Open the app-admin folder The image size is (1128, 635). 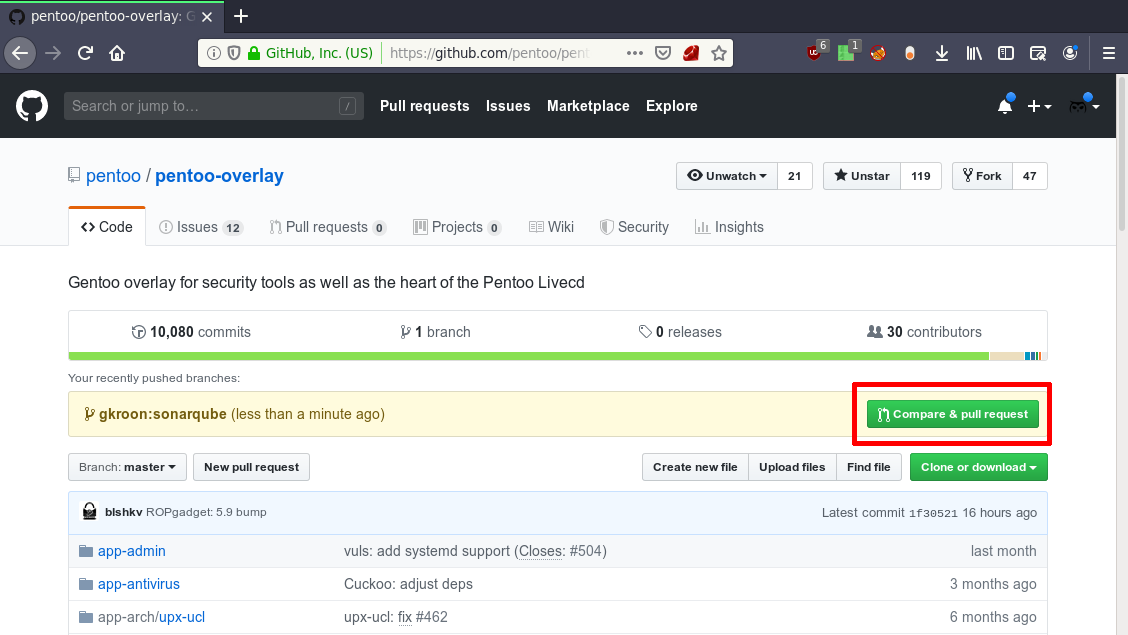(132, 551)
